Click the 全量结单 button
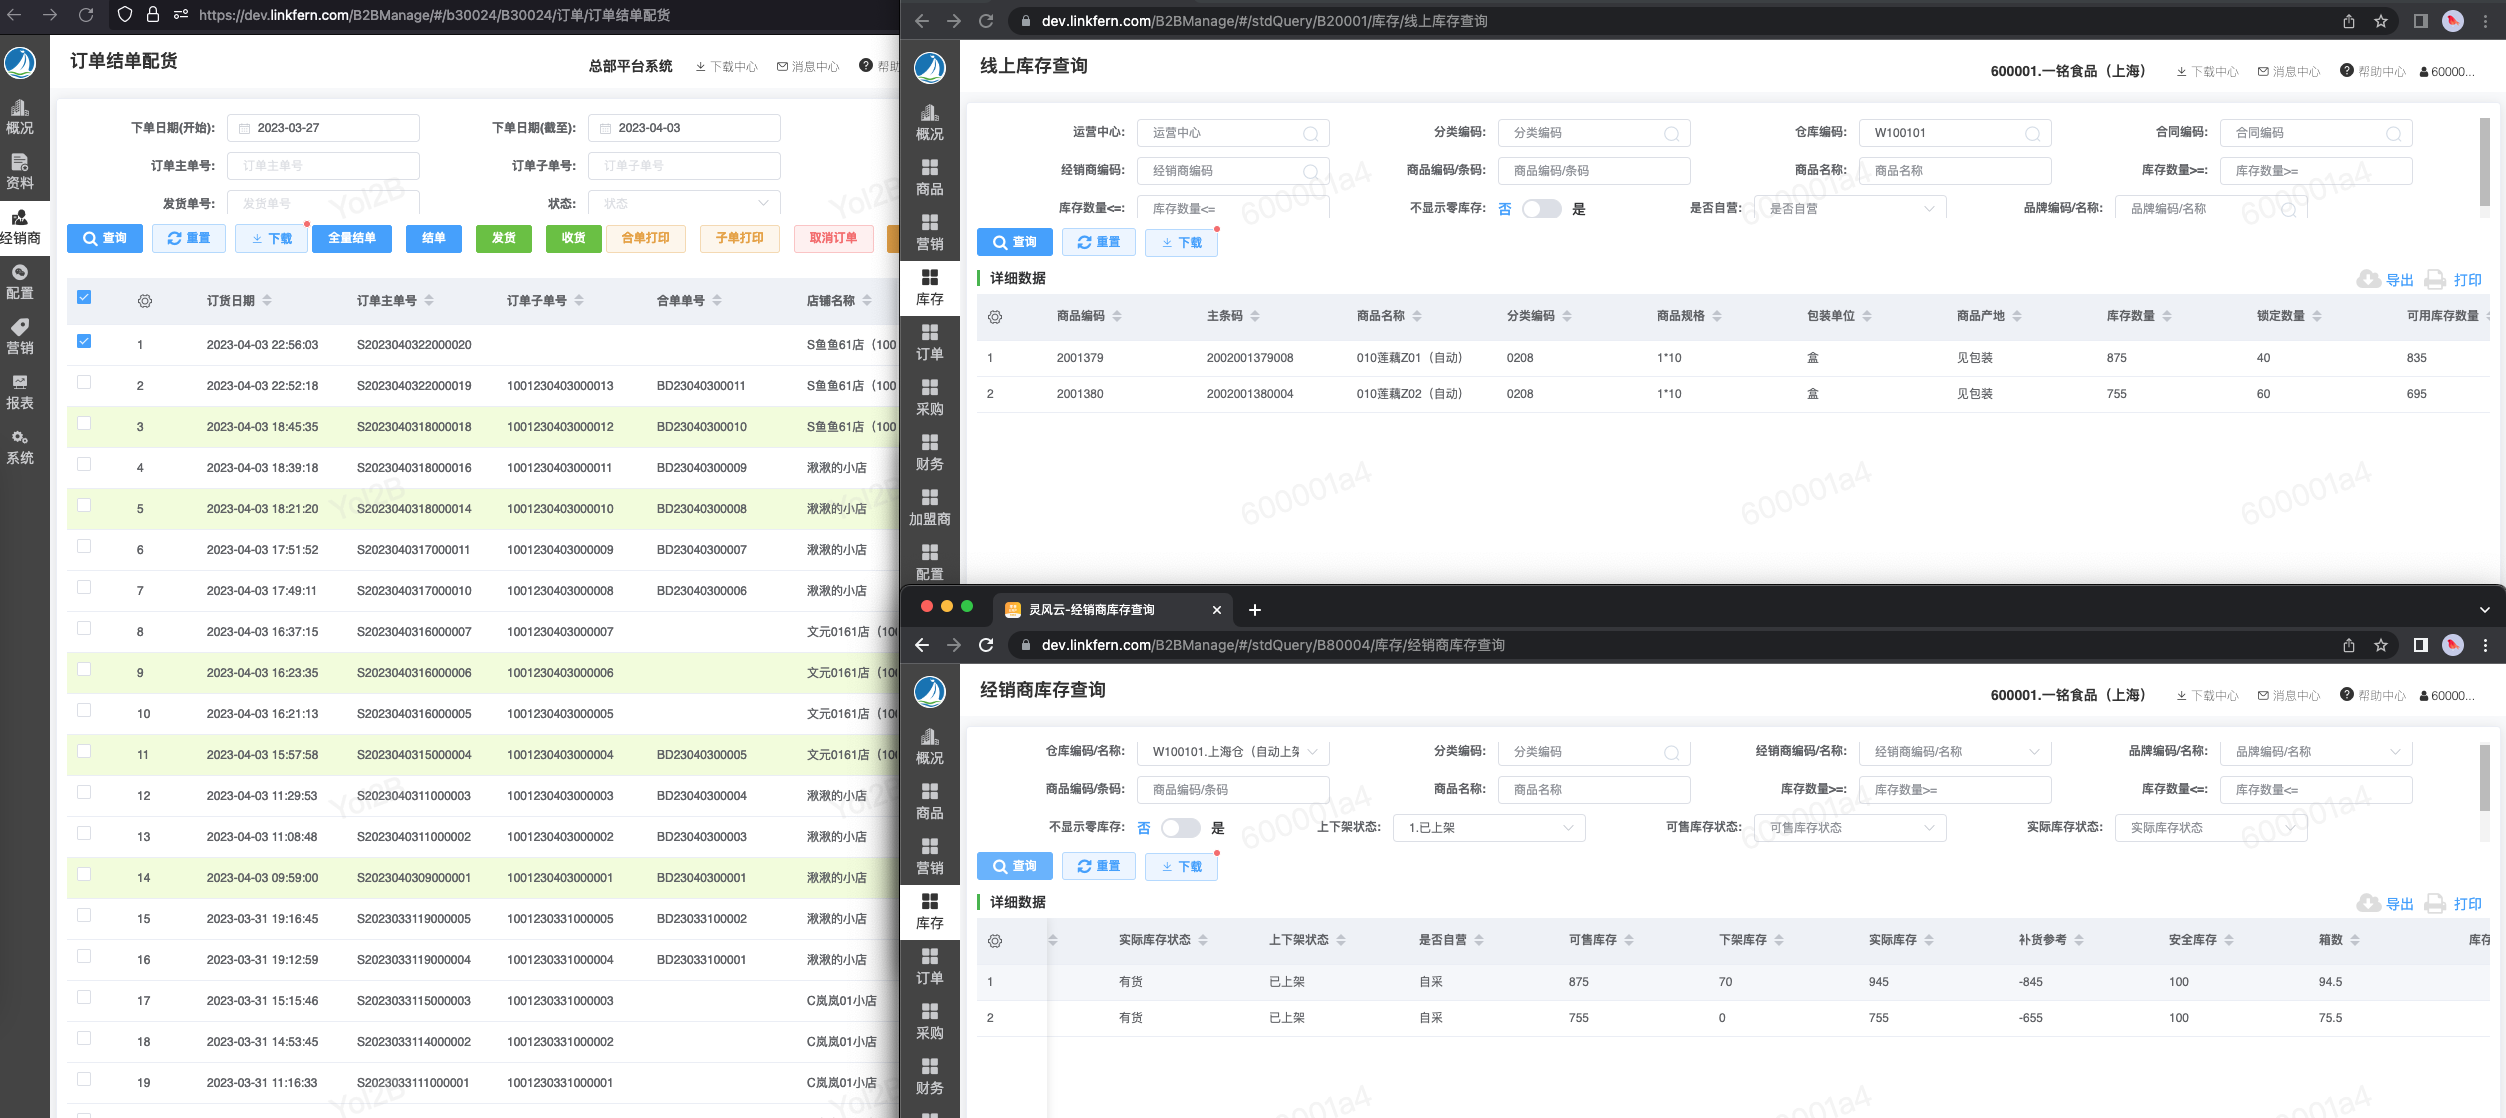 tap(352, 238)
